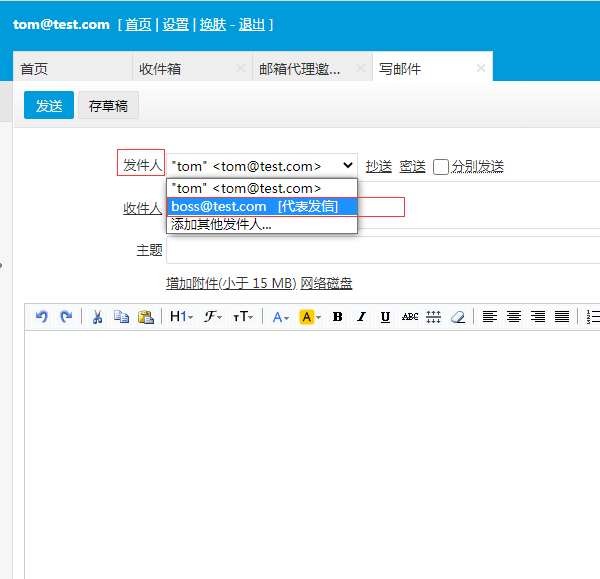Open the yellow highlight color dropdown
Screen dimensions: 600x579
[310, 317]
